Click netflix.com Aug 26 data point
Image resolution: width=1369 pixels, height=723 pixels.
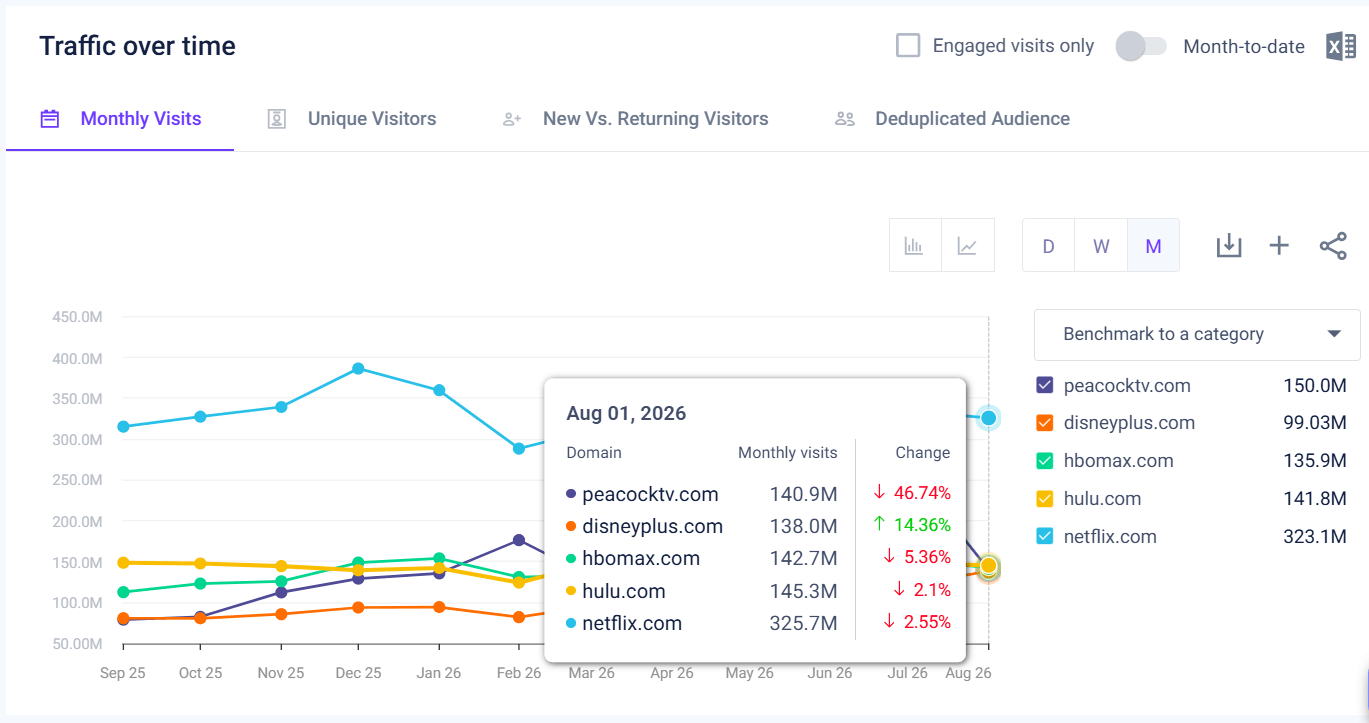coord(988,418)
